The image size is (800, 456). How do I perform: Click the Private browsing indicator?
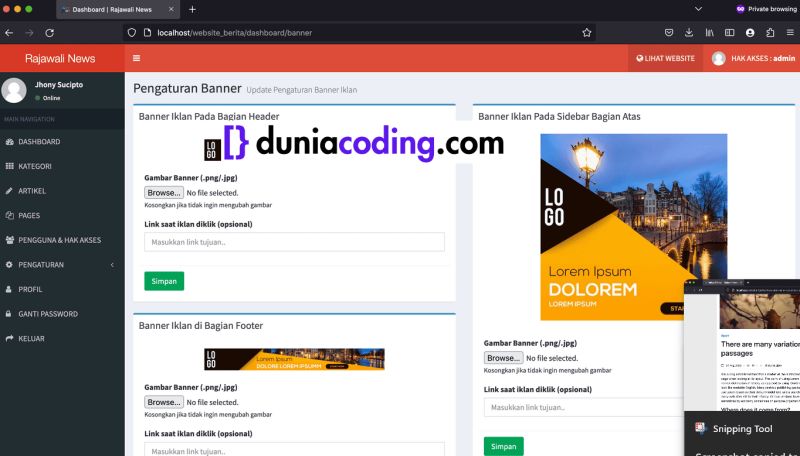coord(765,9)
